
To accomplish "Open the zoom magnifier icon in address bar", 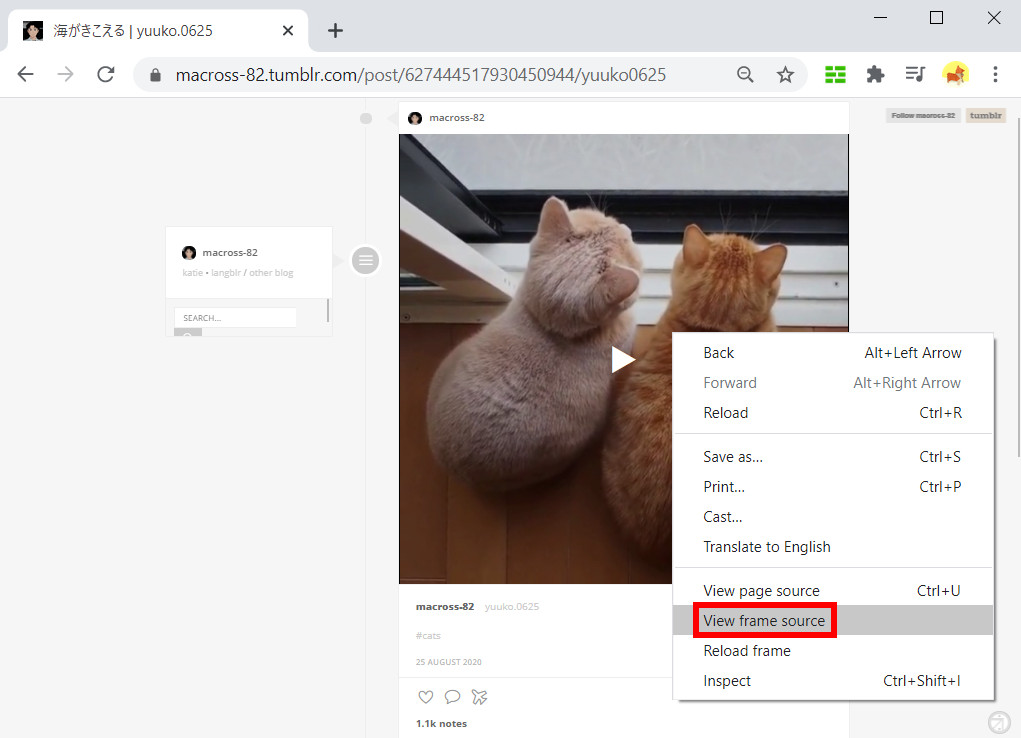I will [x=745, y=75].
